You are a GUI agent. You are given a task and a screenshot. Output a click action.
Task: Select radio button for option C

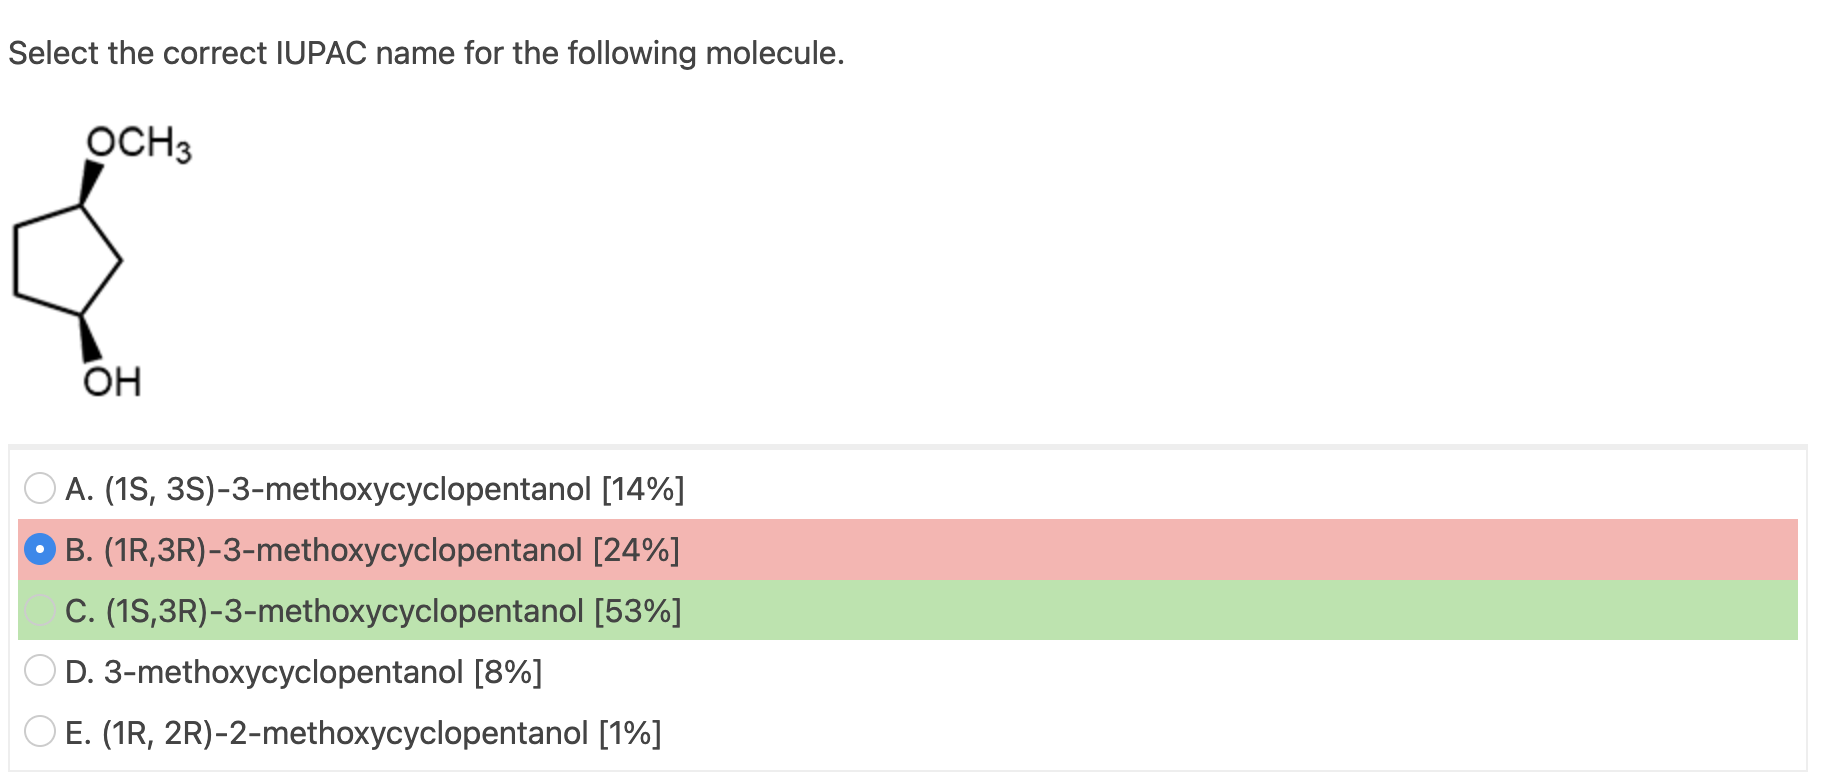[39, 611]
